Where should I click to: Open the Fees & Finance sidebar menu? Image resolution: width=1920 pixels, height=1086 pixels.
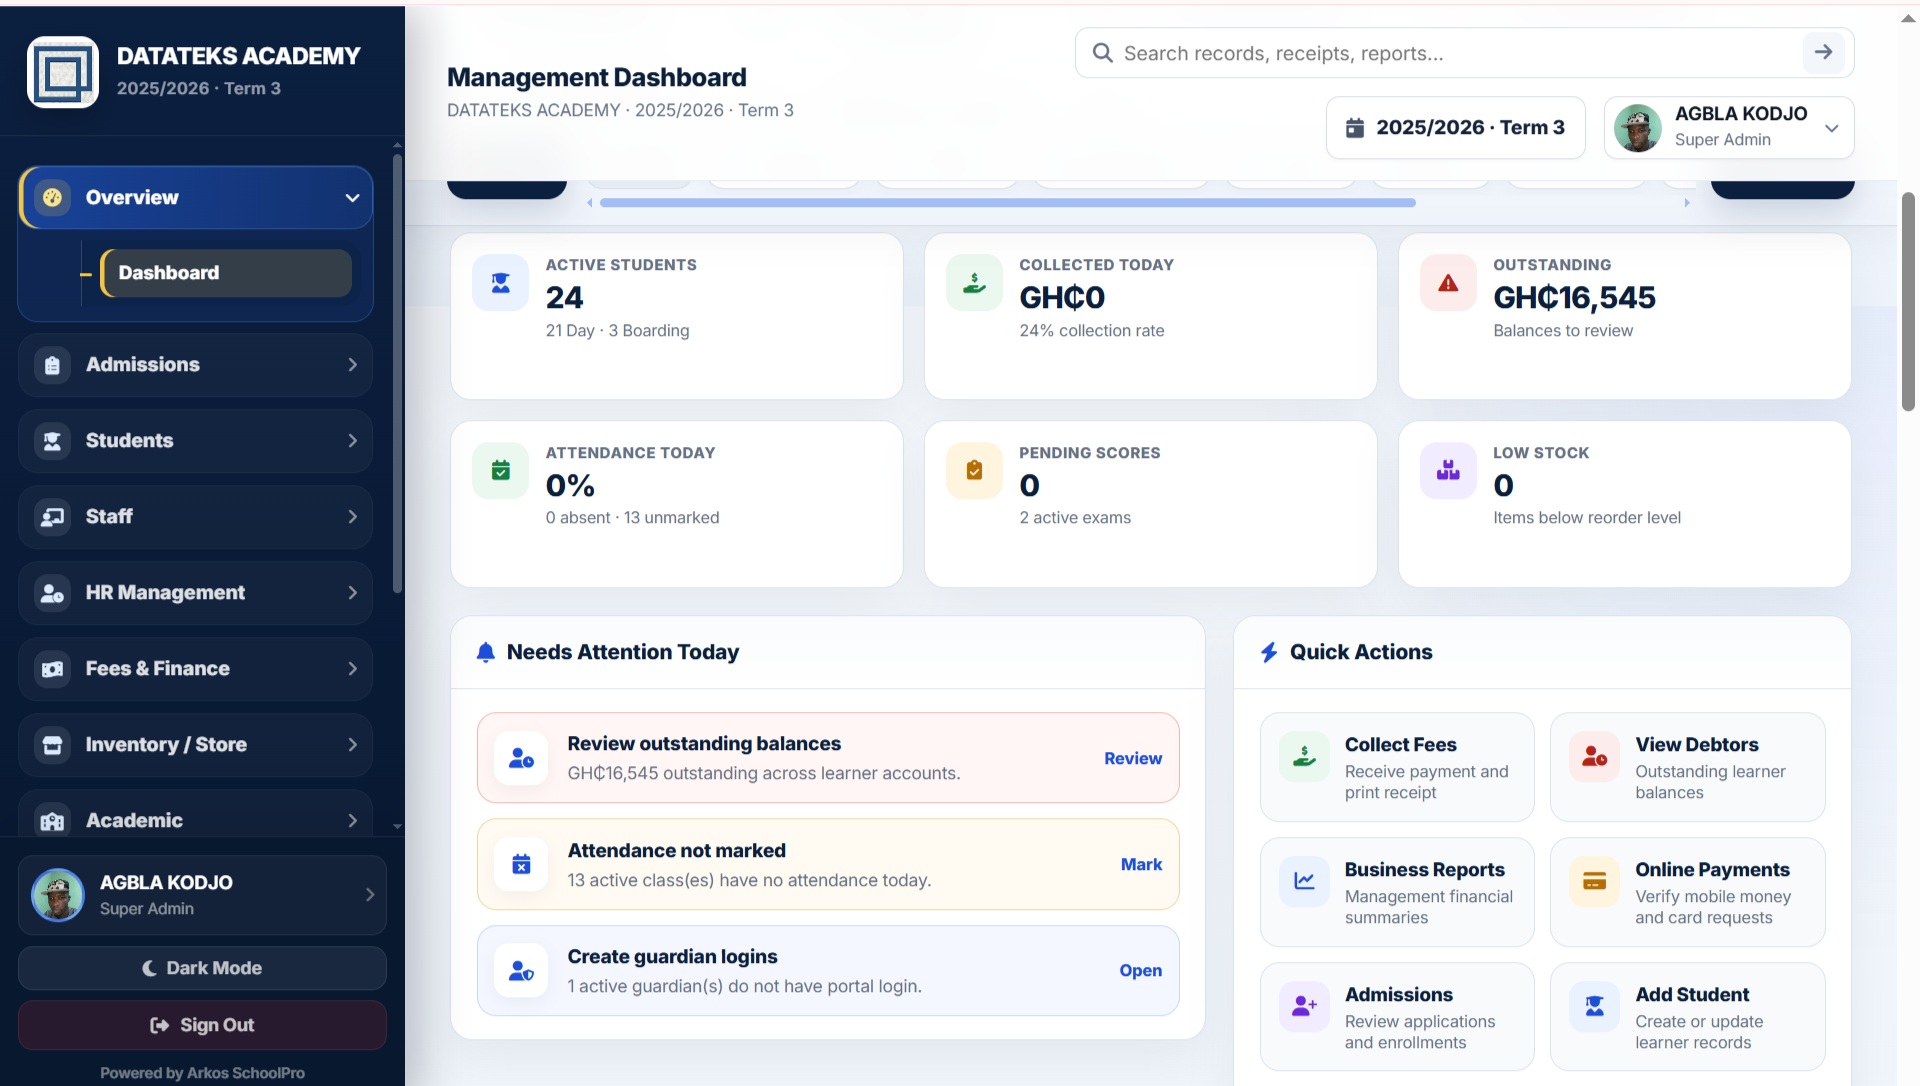[195, 669]
